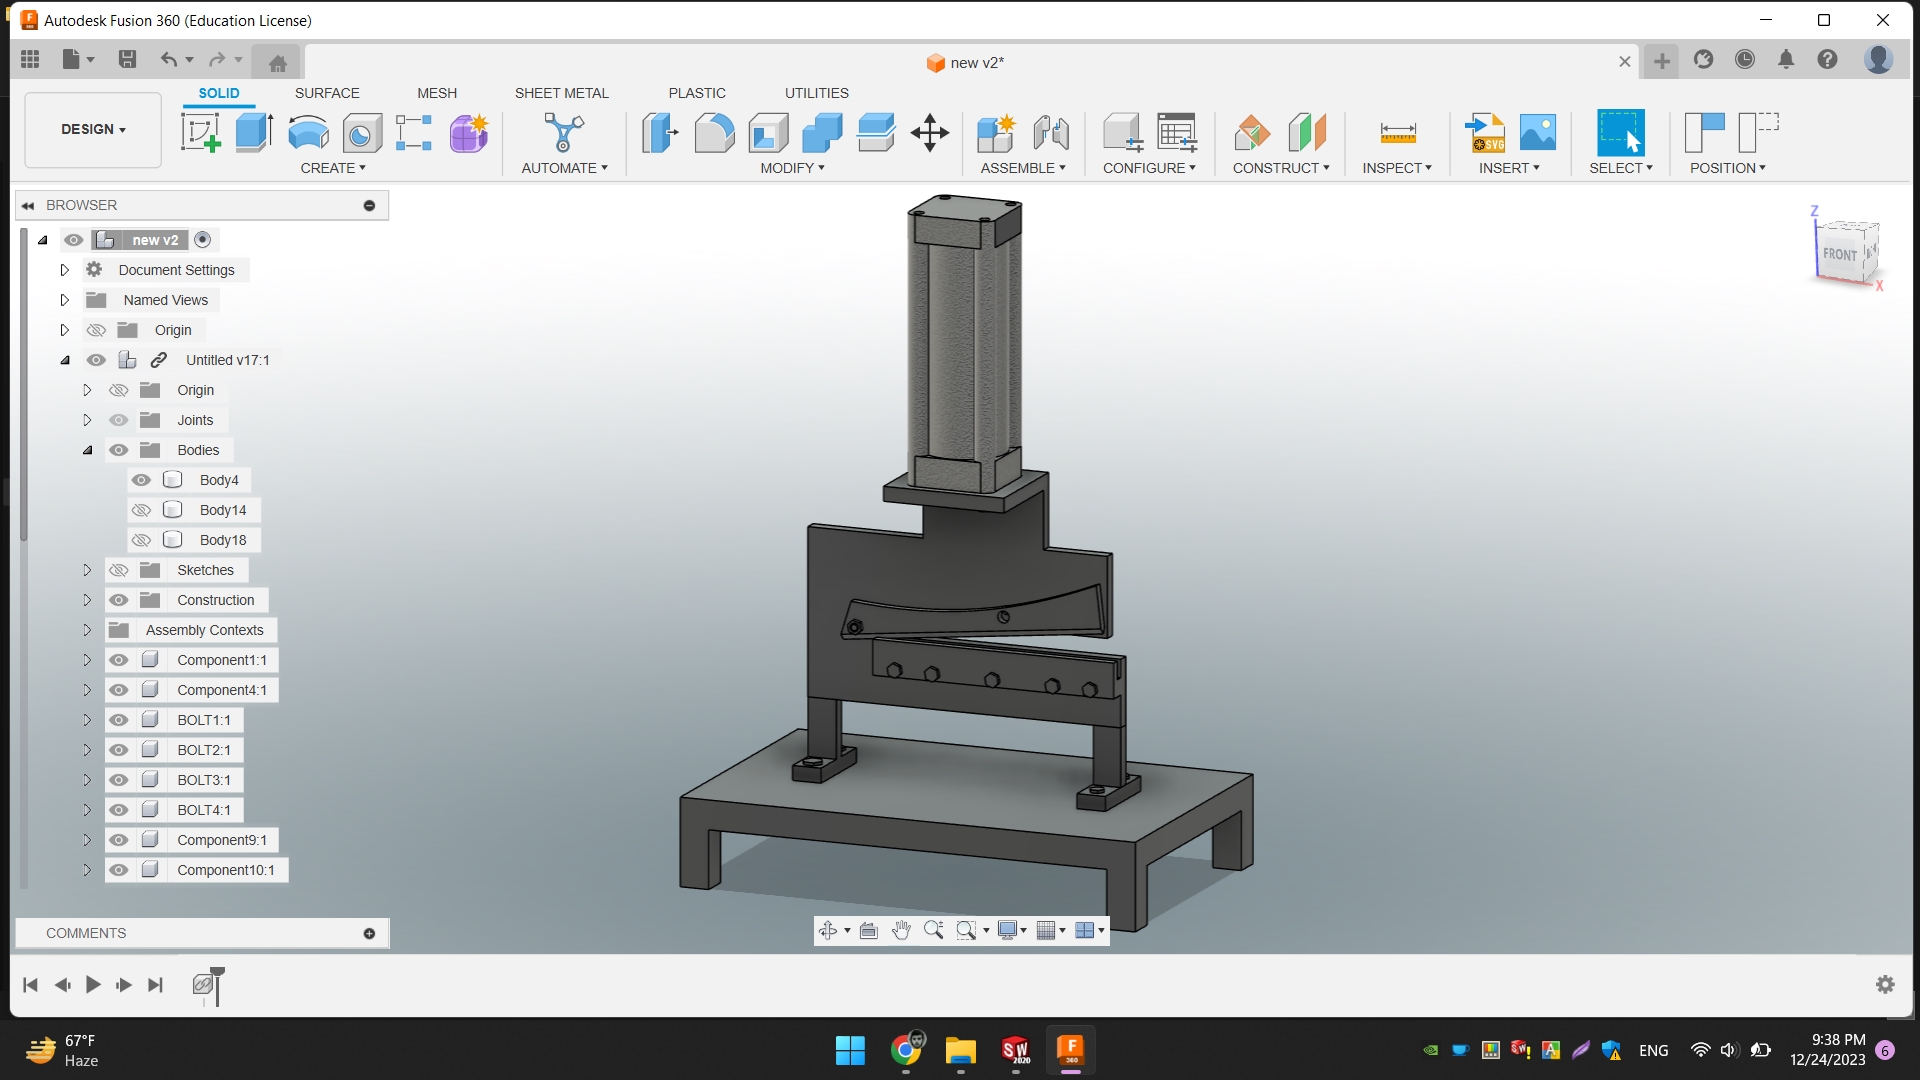1920x1080 pixels.
Task: Hide Body4 using its eye icon
Action: click(x=141, y=480)
